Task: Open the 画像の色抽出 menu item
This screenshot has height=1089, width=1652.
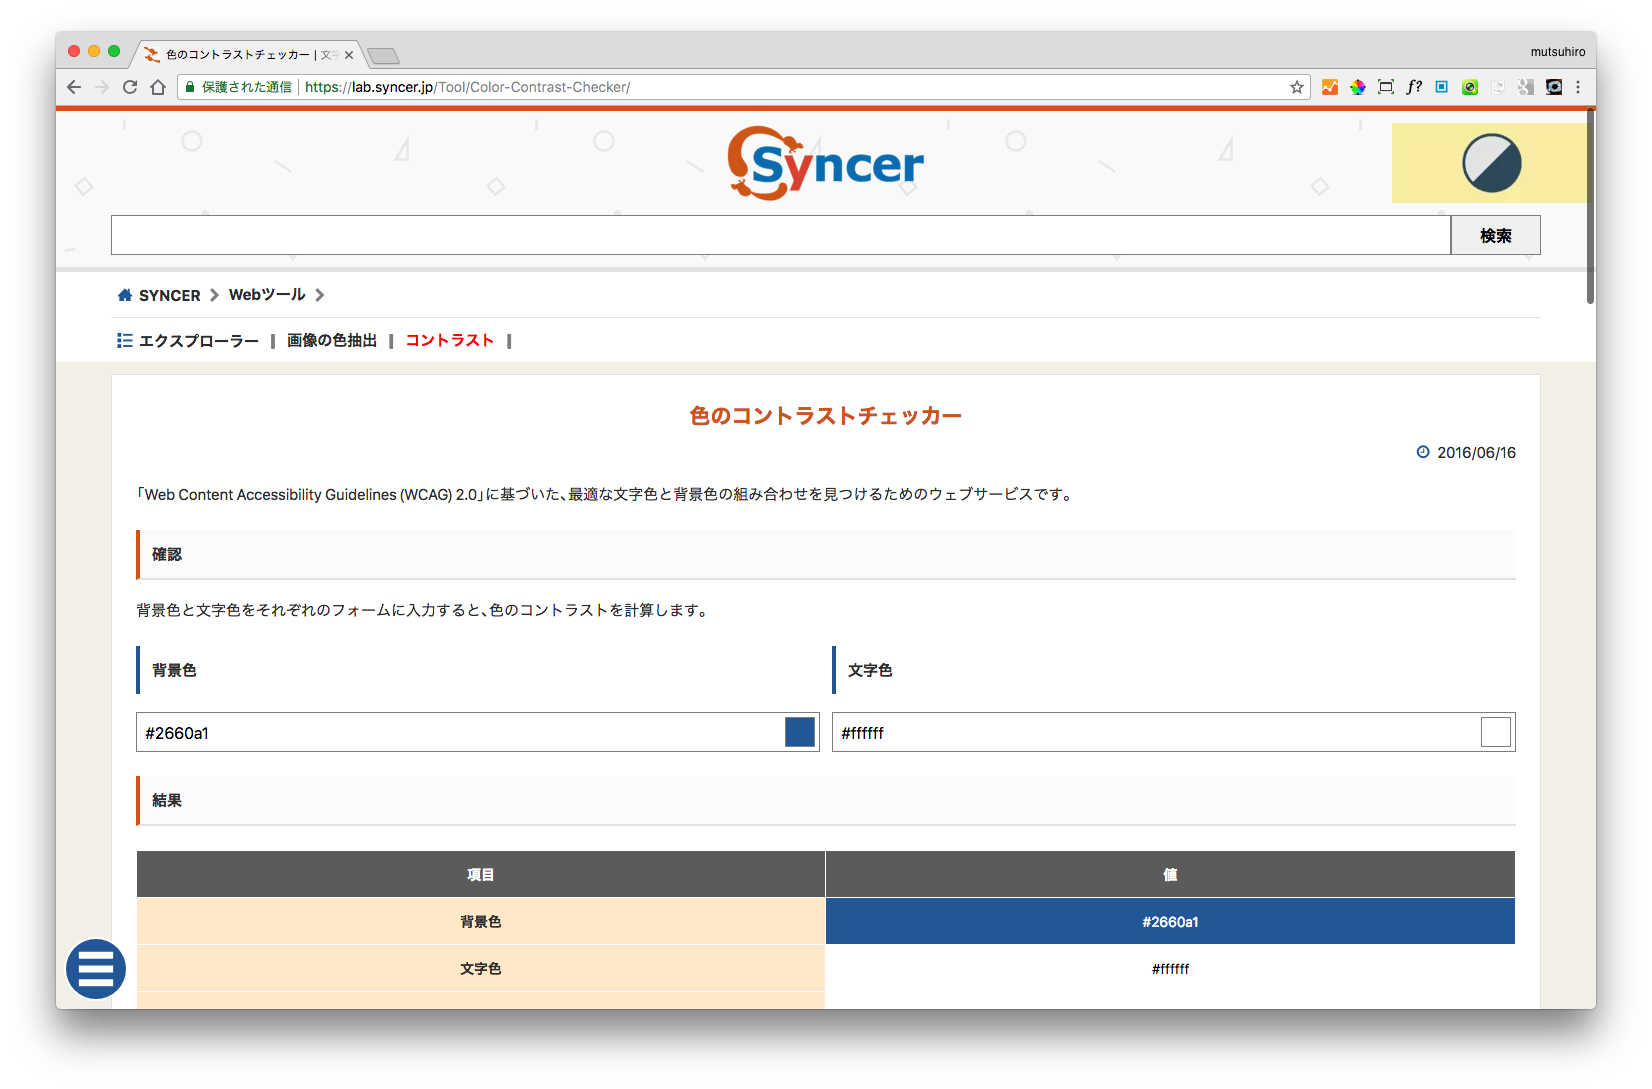Action: (x=332, y=341)
